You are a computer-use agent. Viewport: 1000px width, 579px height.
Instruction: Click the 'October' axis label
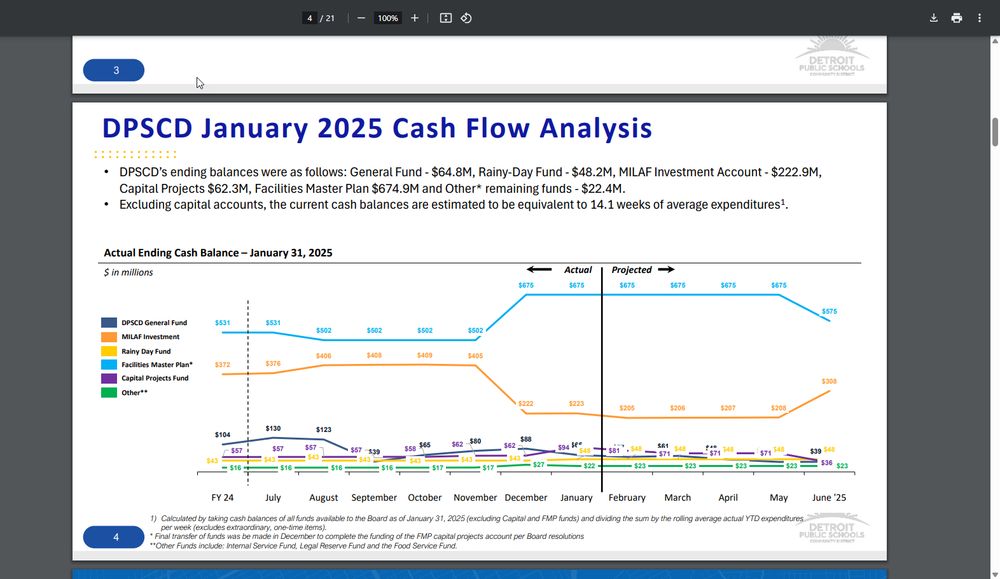[425, 497]
